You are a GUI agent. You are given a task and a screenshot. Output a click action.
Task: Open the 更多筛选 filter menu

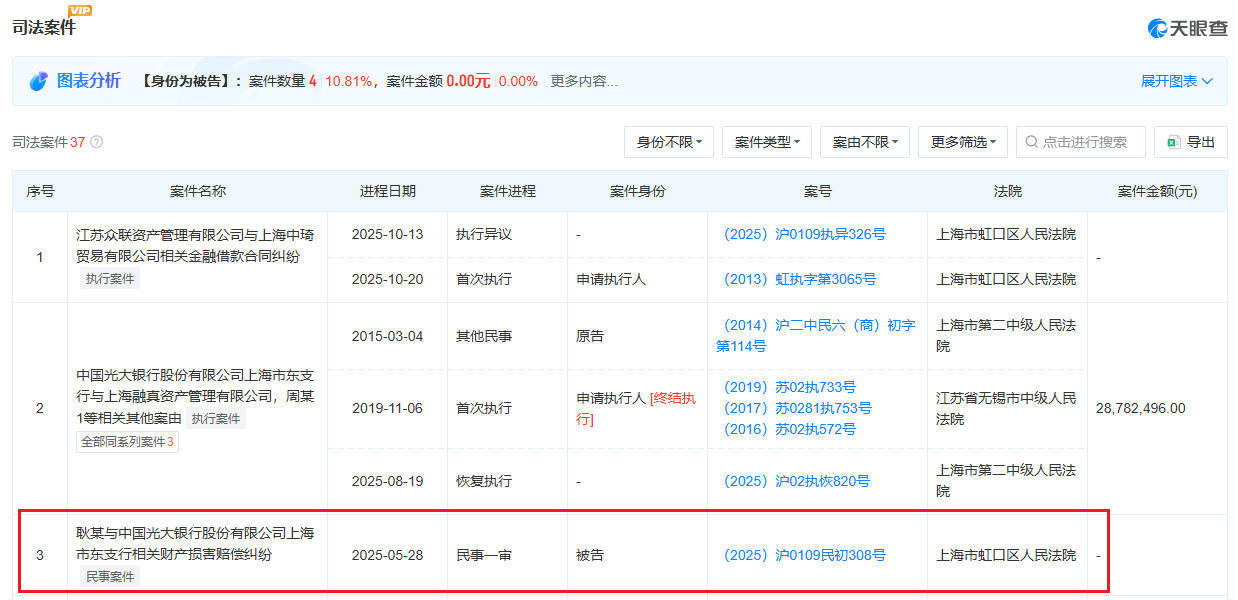click(x=962, y=142)
